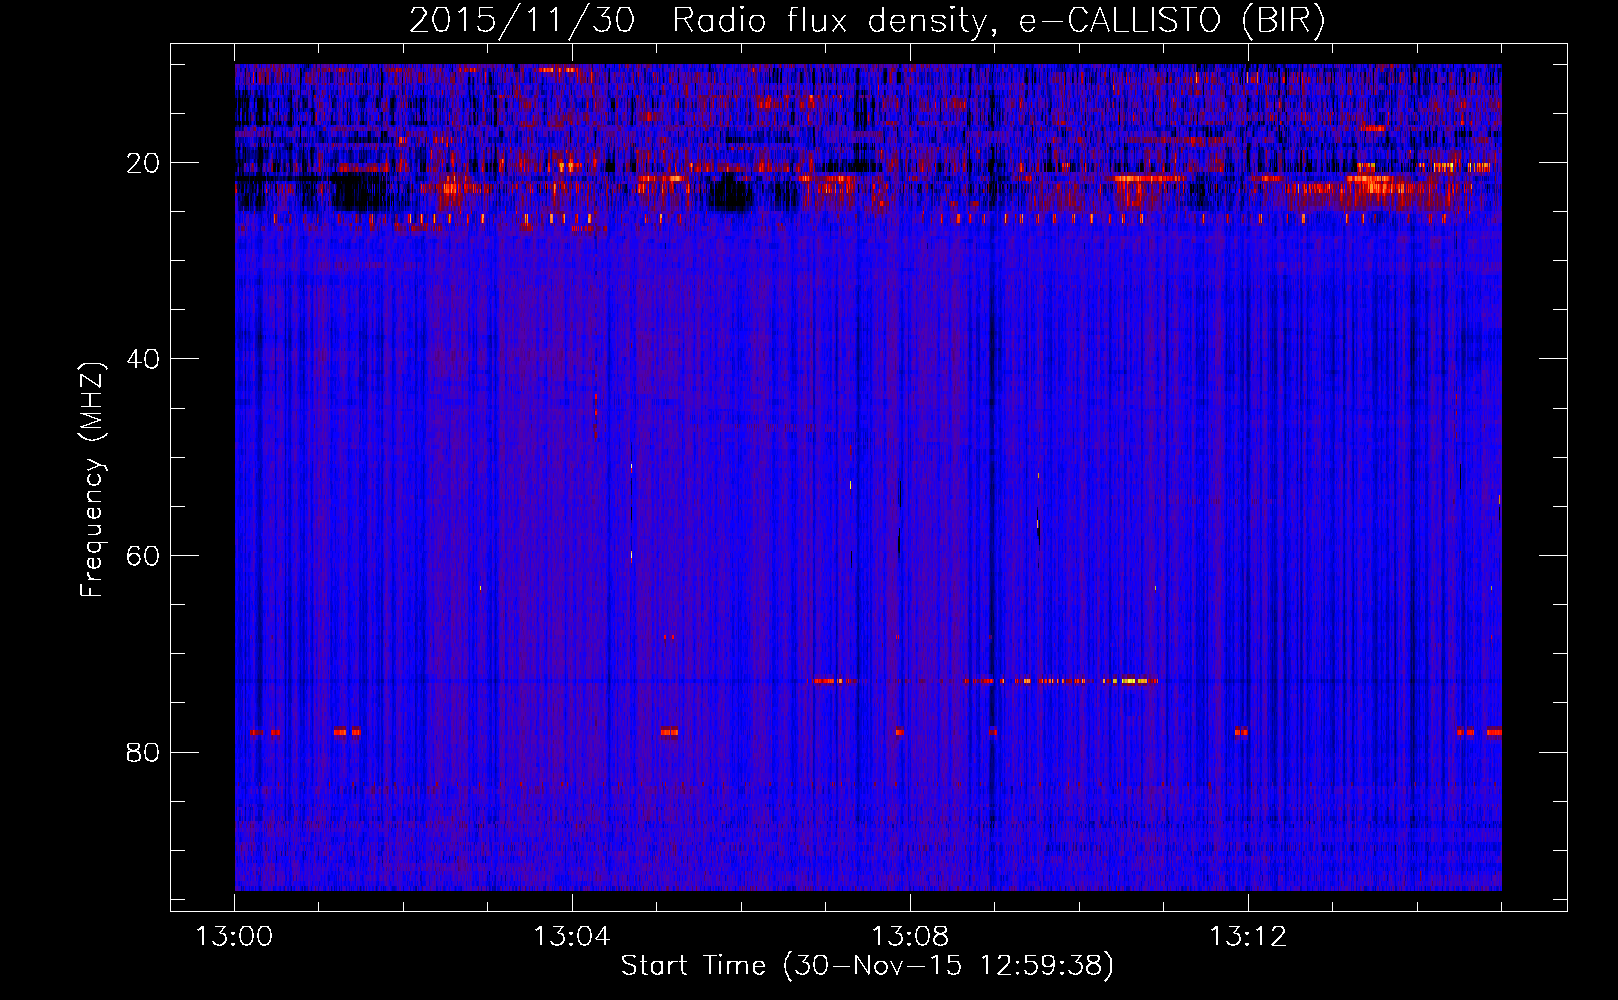The width and height of the screenshot is (1618, 1000).
Task: Click the '13:00' time tick label
Action: click(x=234, y=937)
